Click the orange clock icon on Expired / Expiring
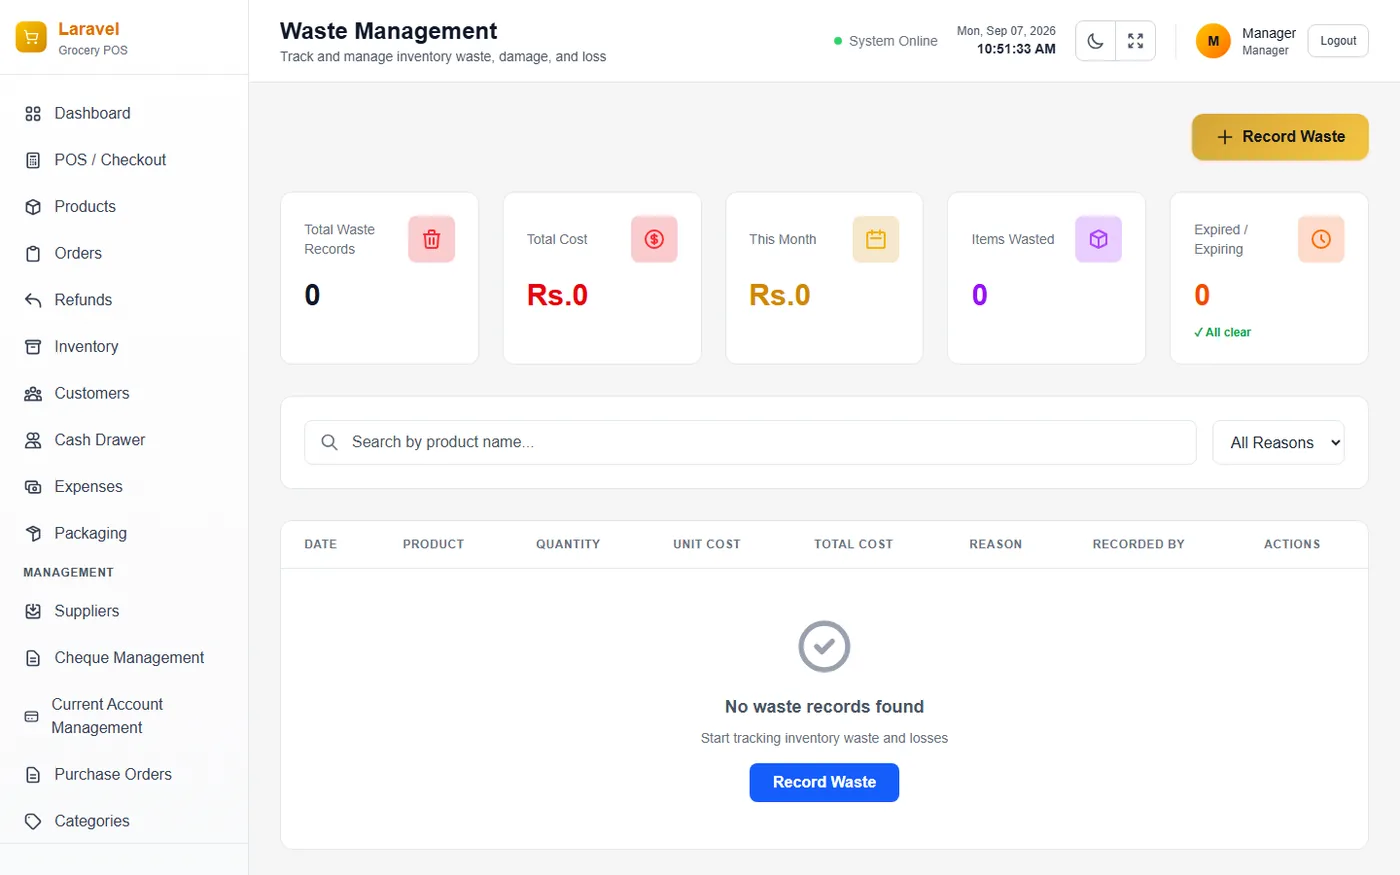 [x=1321, y=240]
